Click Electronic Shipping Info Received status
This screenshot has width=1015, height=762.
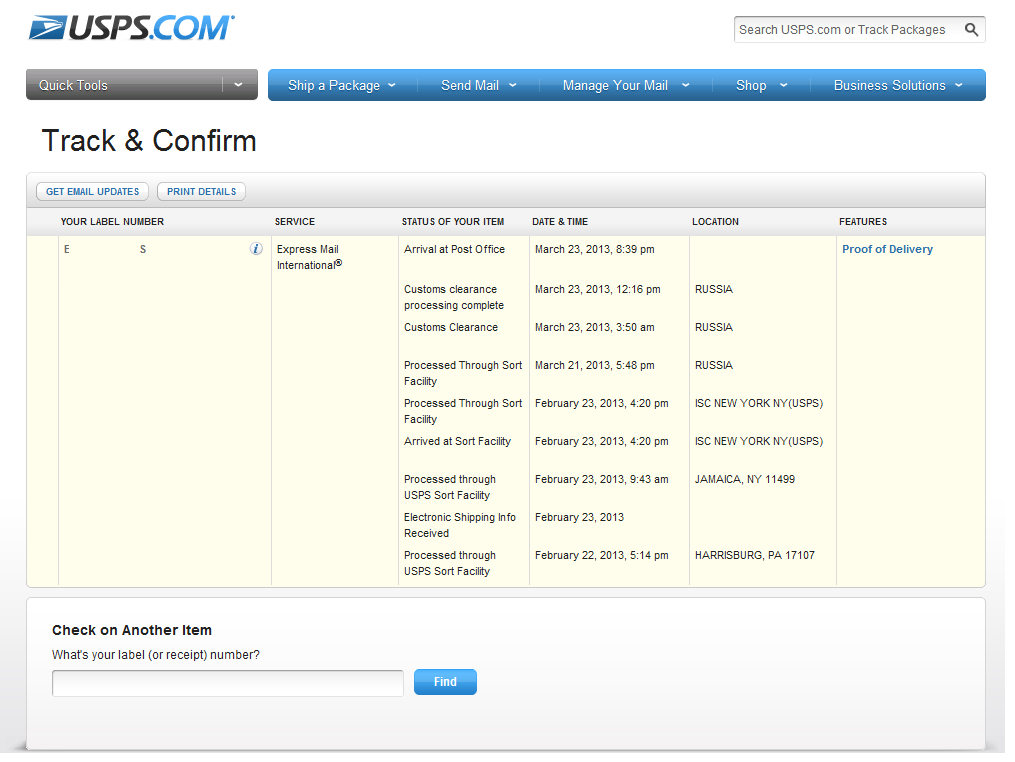point(460,525)
